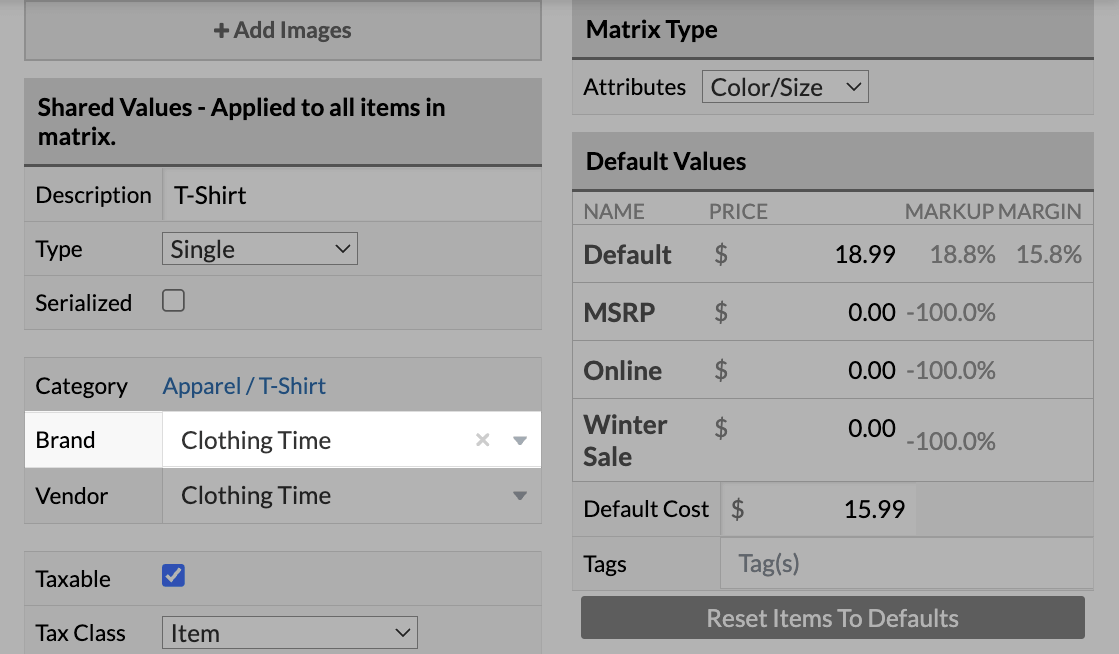
Task: Open the Brand dropdown arrow
Action: 518,440
